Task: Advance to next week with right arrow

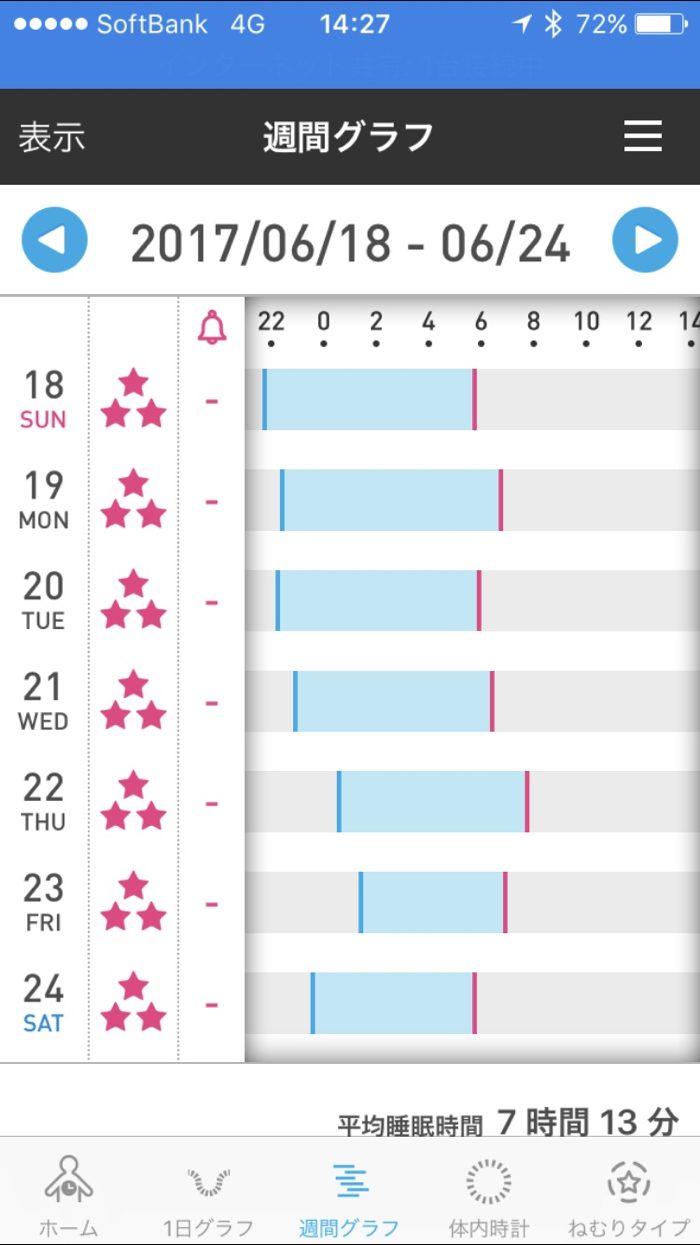Action: (x=645, y=240)
